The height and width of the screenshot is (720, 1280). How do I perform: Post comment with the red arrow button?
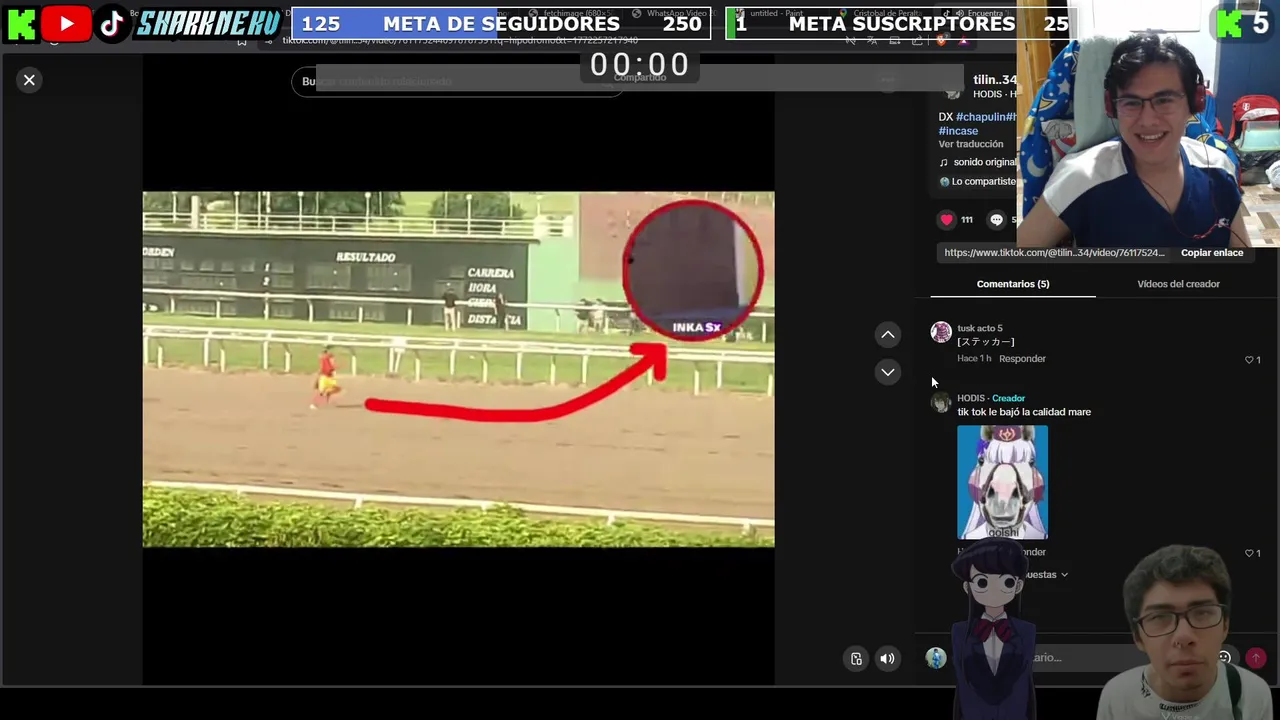[1256, 658]
